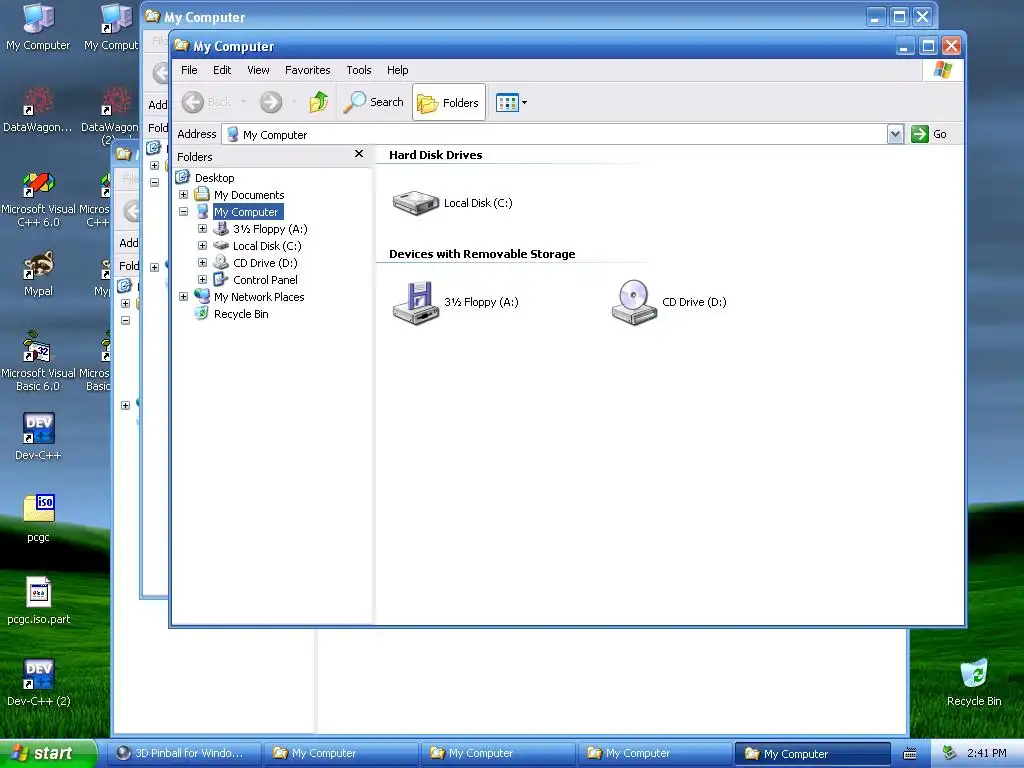Click the 2:41 PM clock
The width and height of the screenshot is (1024, 768).
point(986,753)
